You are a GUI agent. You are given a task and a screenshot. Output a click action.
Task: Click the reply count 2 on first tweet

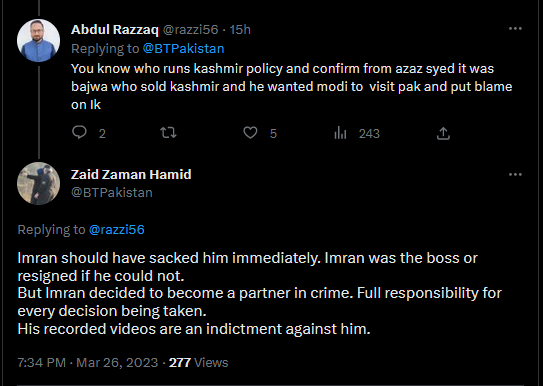tap(102, 134)
